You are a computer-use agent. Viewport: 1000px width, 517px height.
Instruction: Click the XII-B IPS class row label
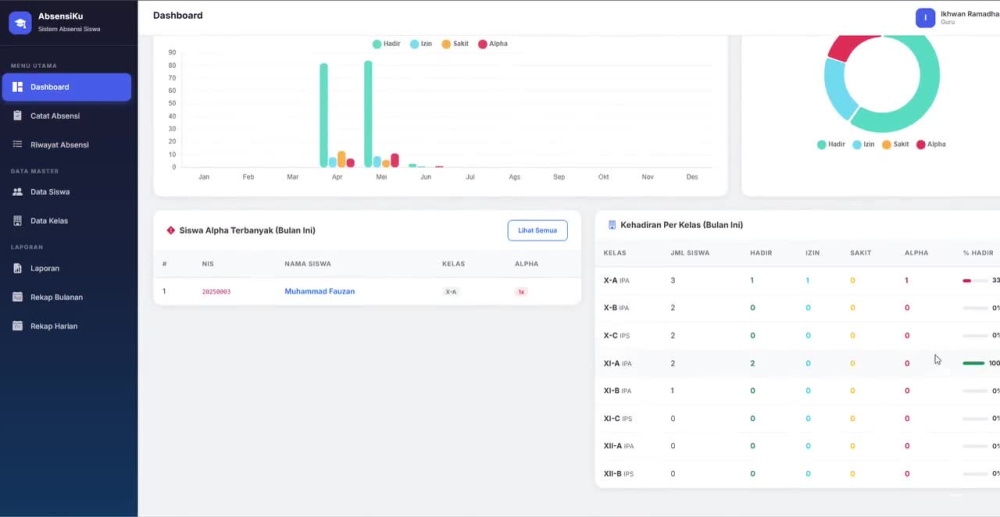pyautogui.click(x=619, y=474)
